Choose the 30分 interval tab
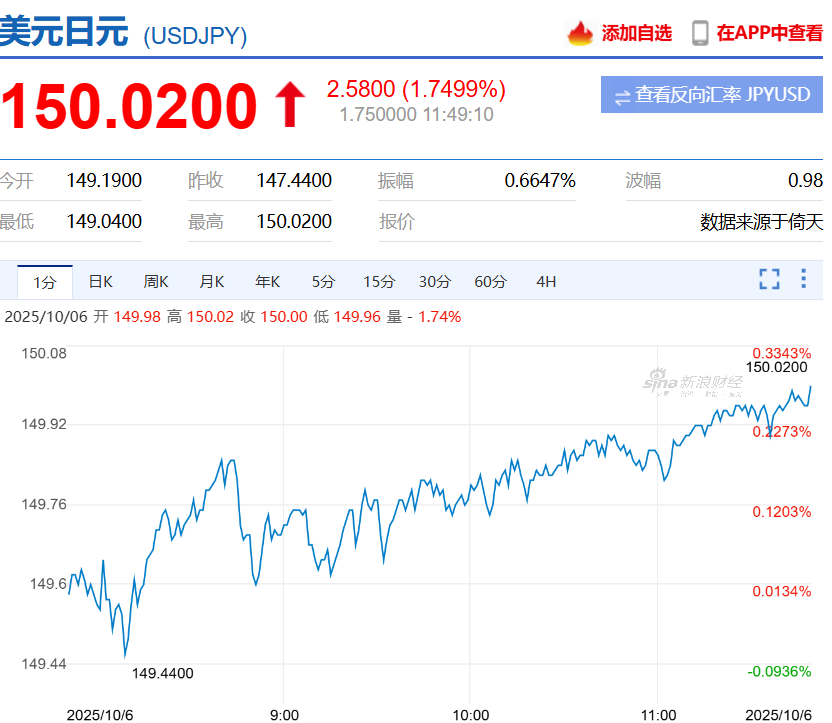 [434, 282]
